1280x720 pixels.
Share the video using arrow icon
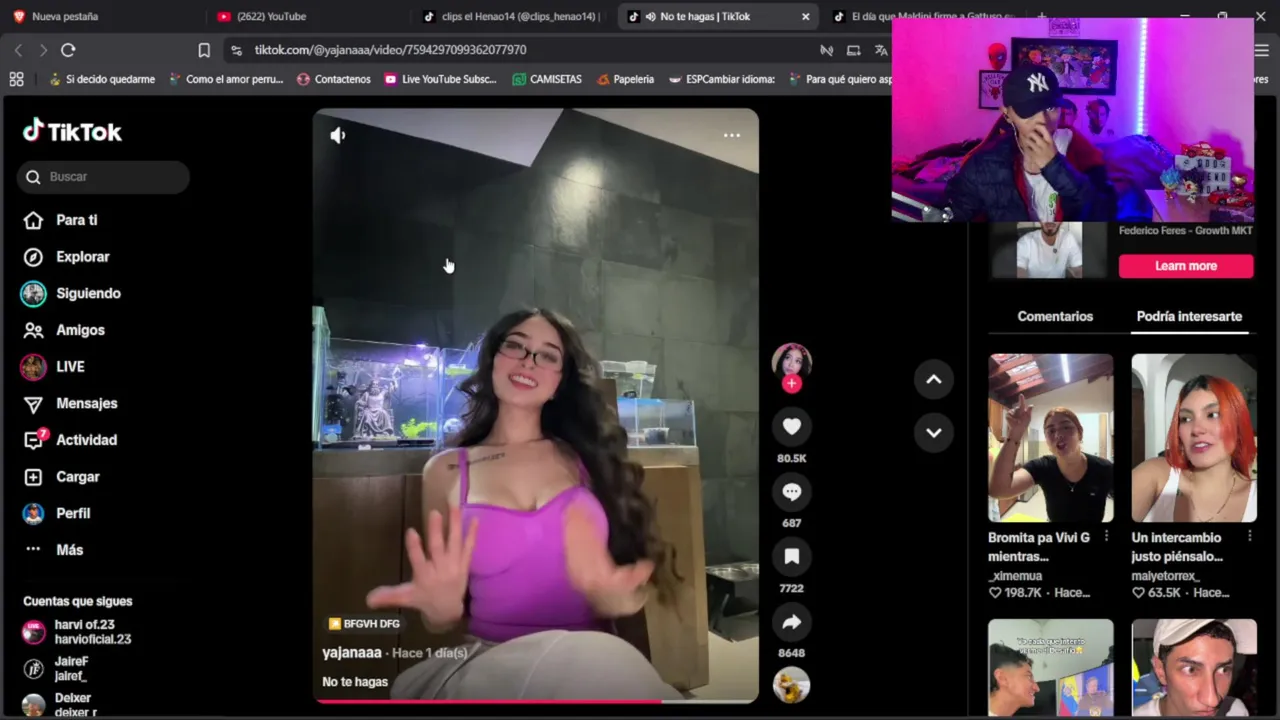tap(791, 622)
